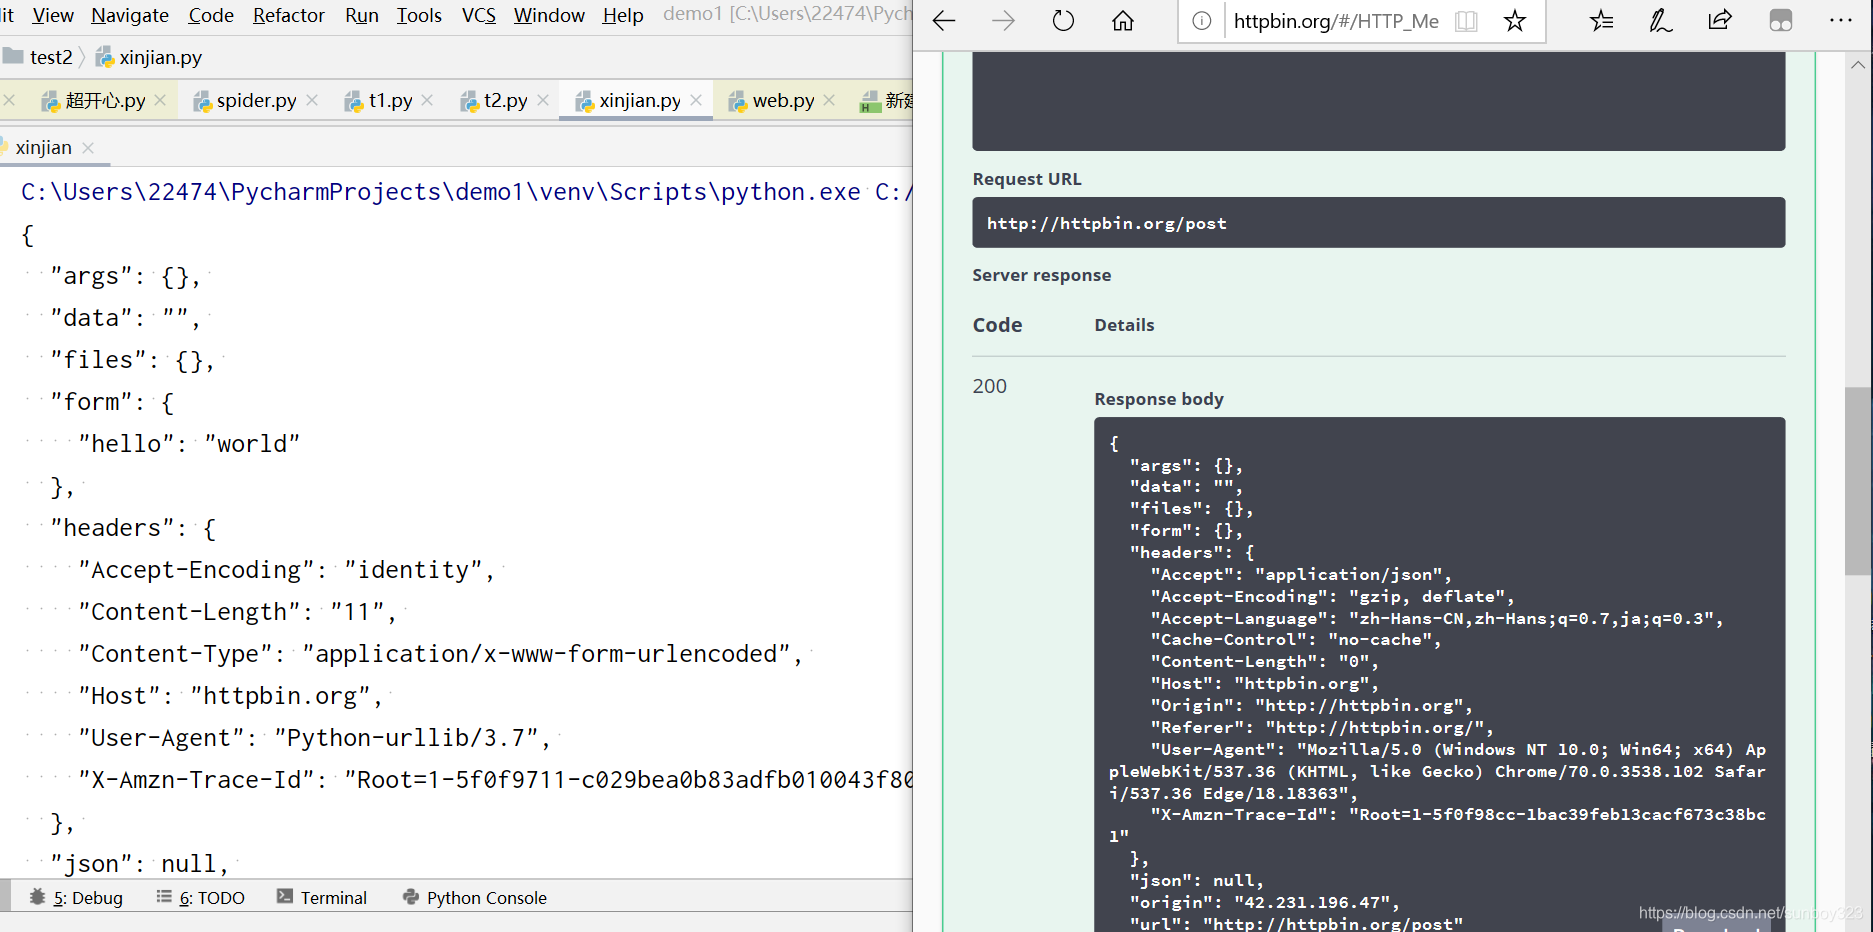Open the VCS menu
1873x932 pixels.
click(x=479, y=15)
